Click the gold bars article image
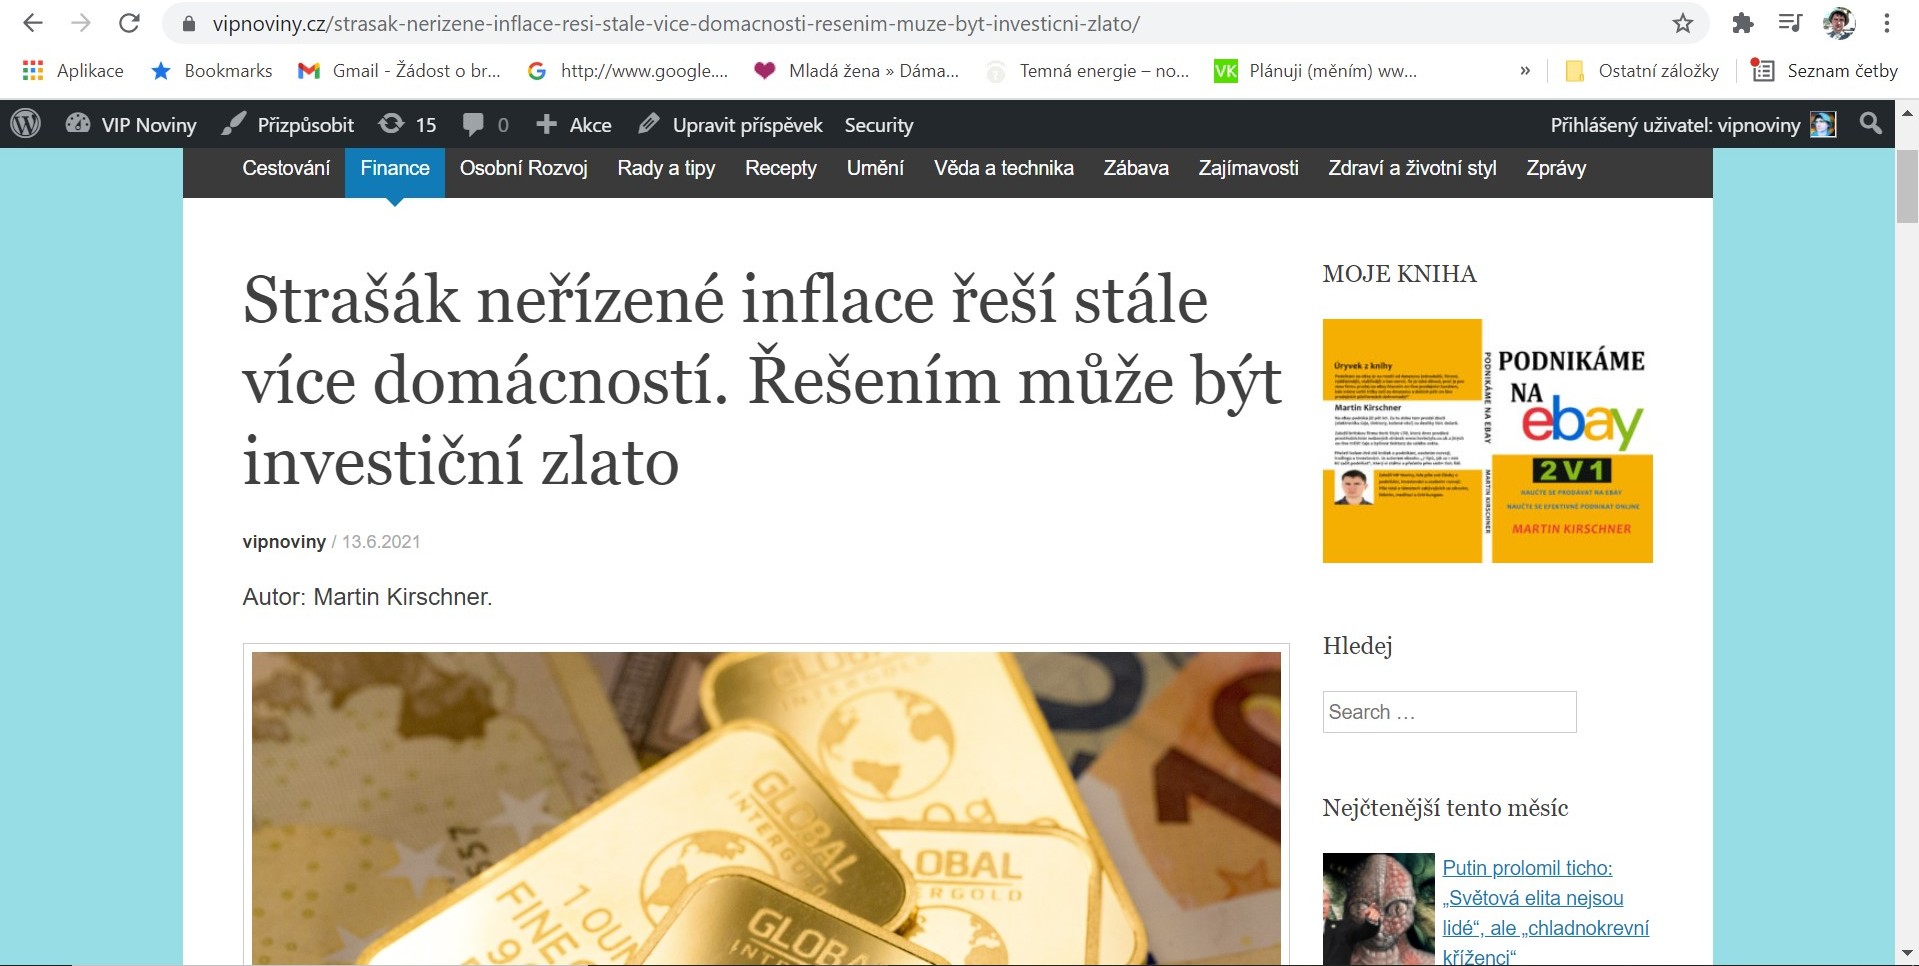The height and width of the screenshot is (966, 1919). point(766,808)
